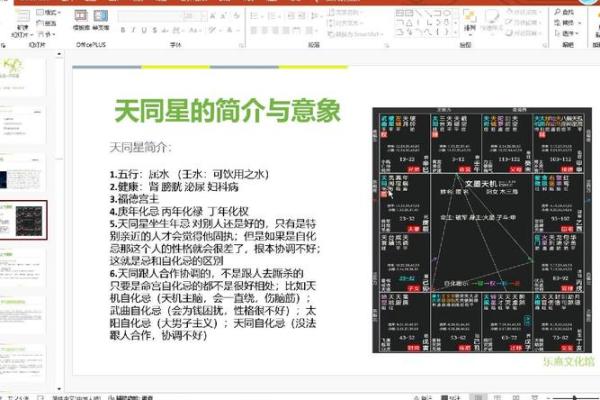
Task: Click Convert to SmartArt
Action: pyautogui.click(x=355, y=34)
